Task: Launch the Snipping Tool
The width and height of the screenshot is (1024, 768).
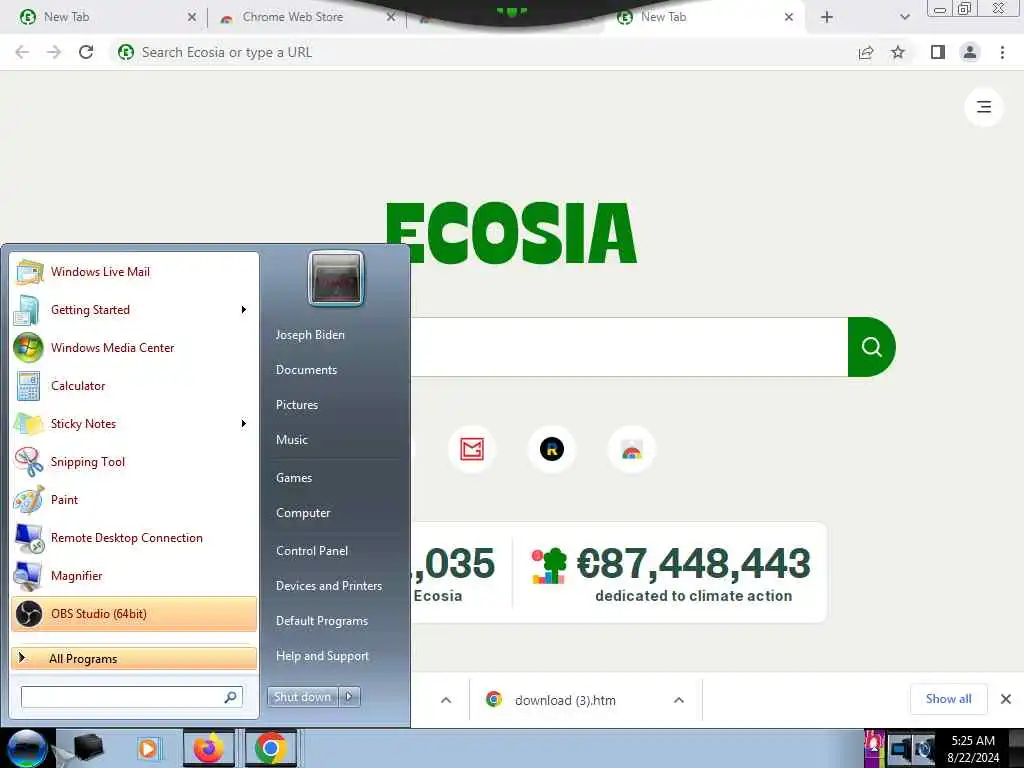Action: click(x=134, y=462)
